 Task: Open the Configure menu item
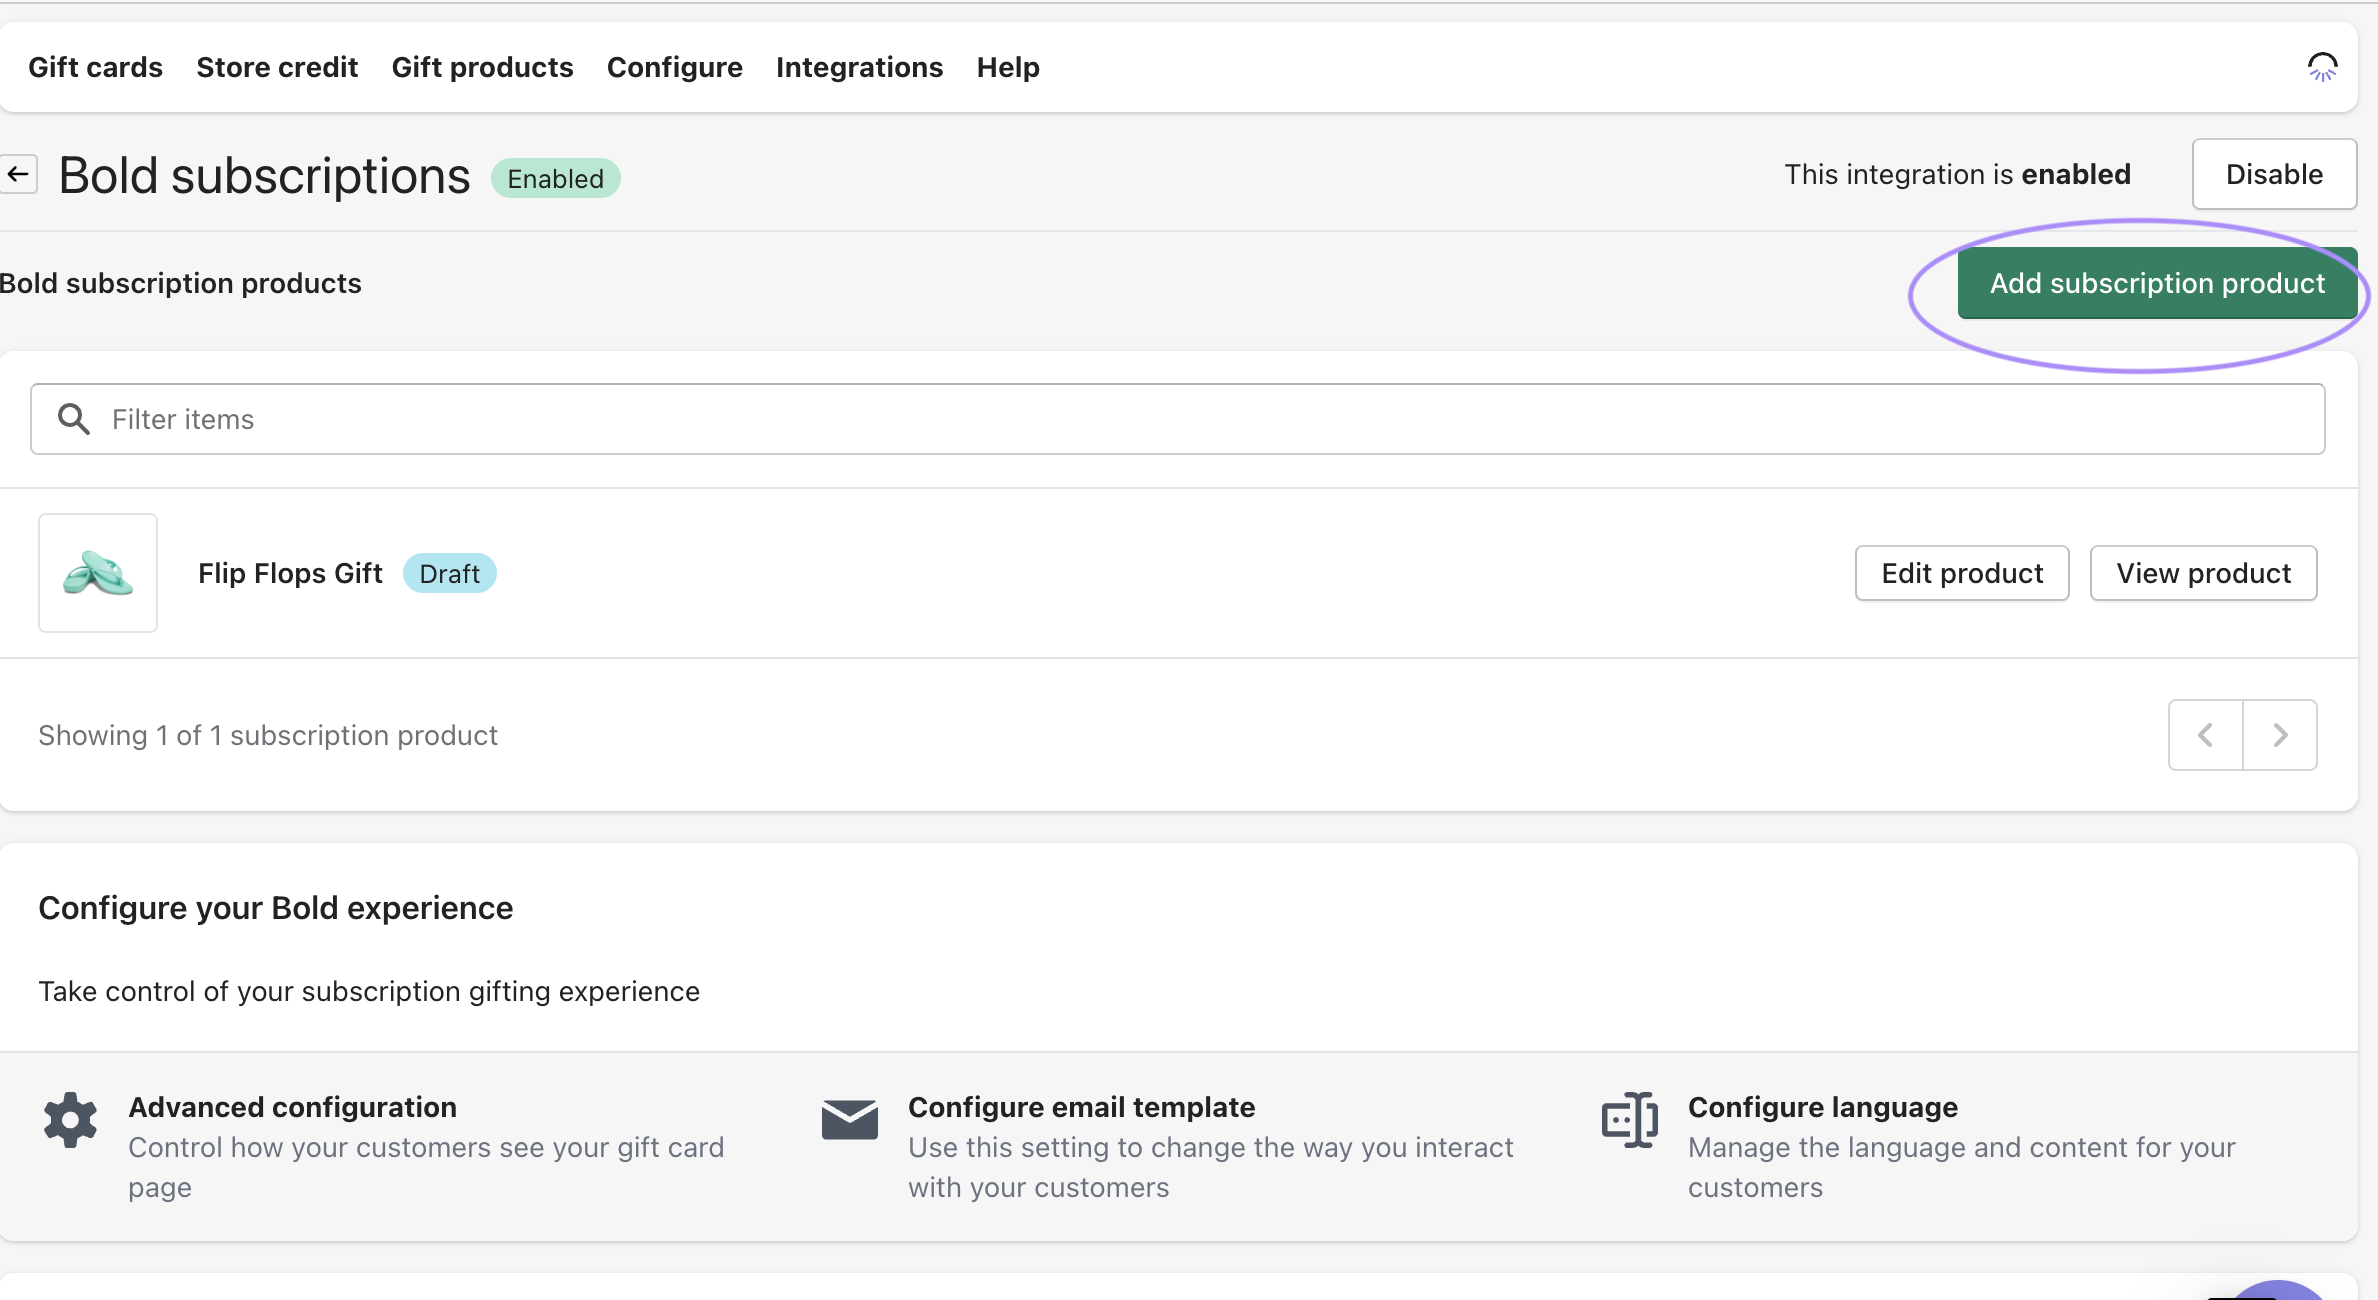click(x=674, y=67)
